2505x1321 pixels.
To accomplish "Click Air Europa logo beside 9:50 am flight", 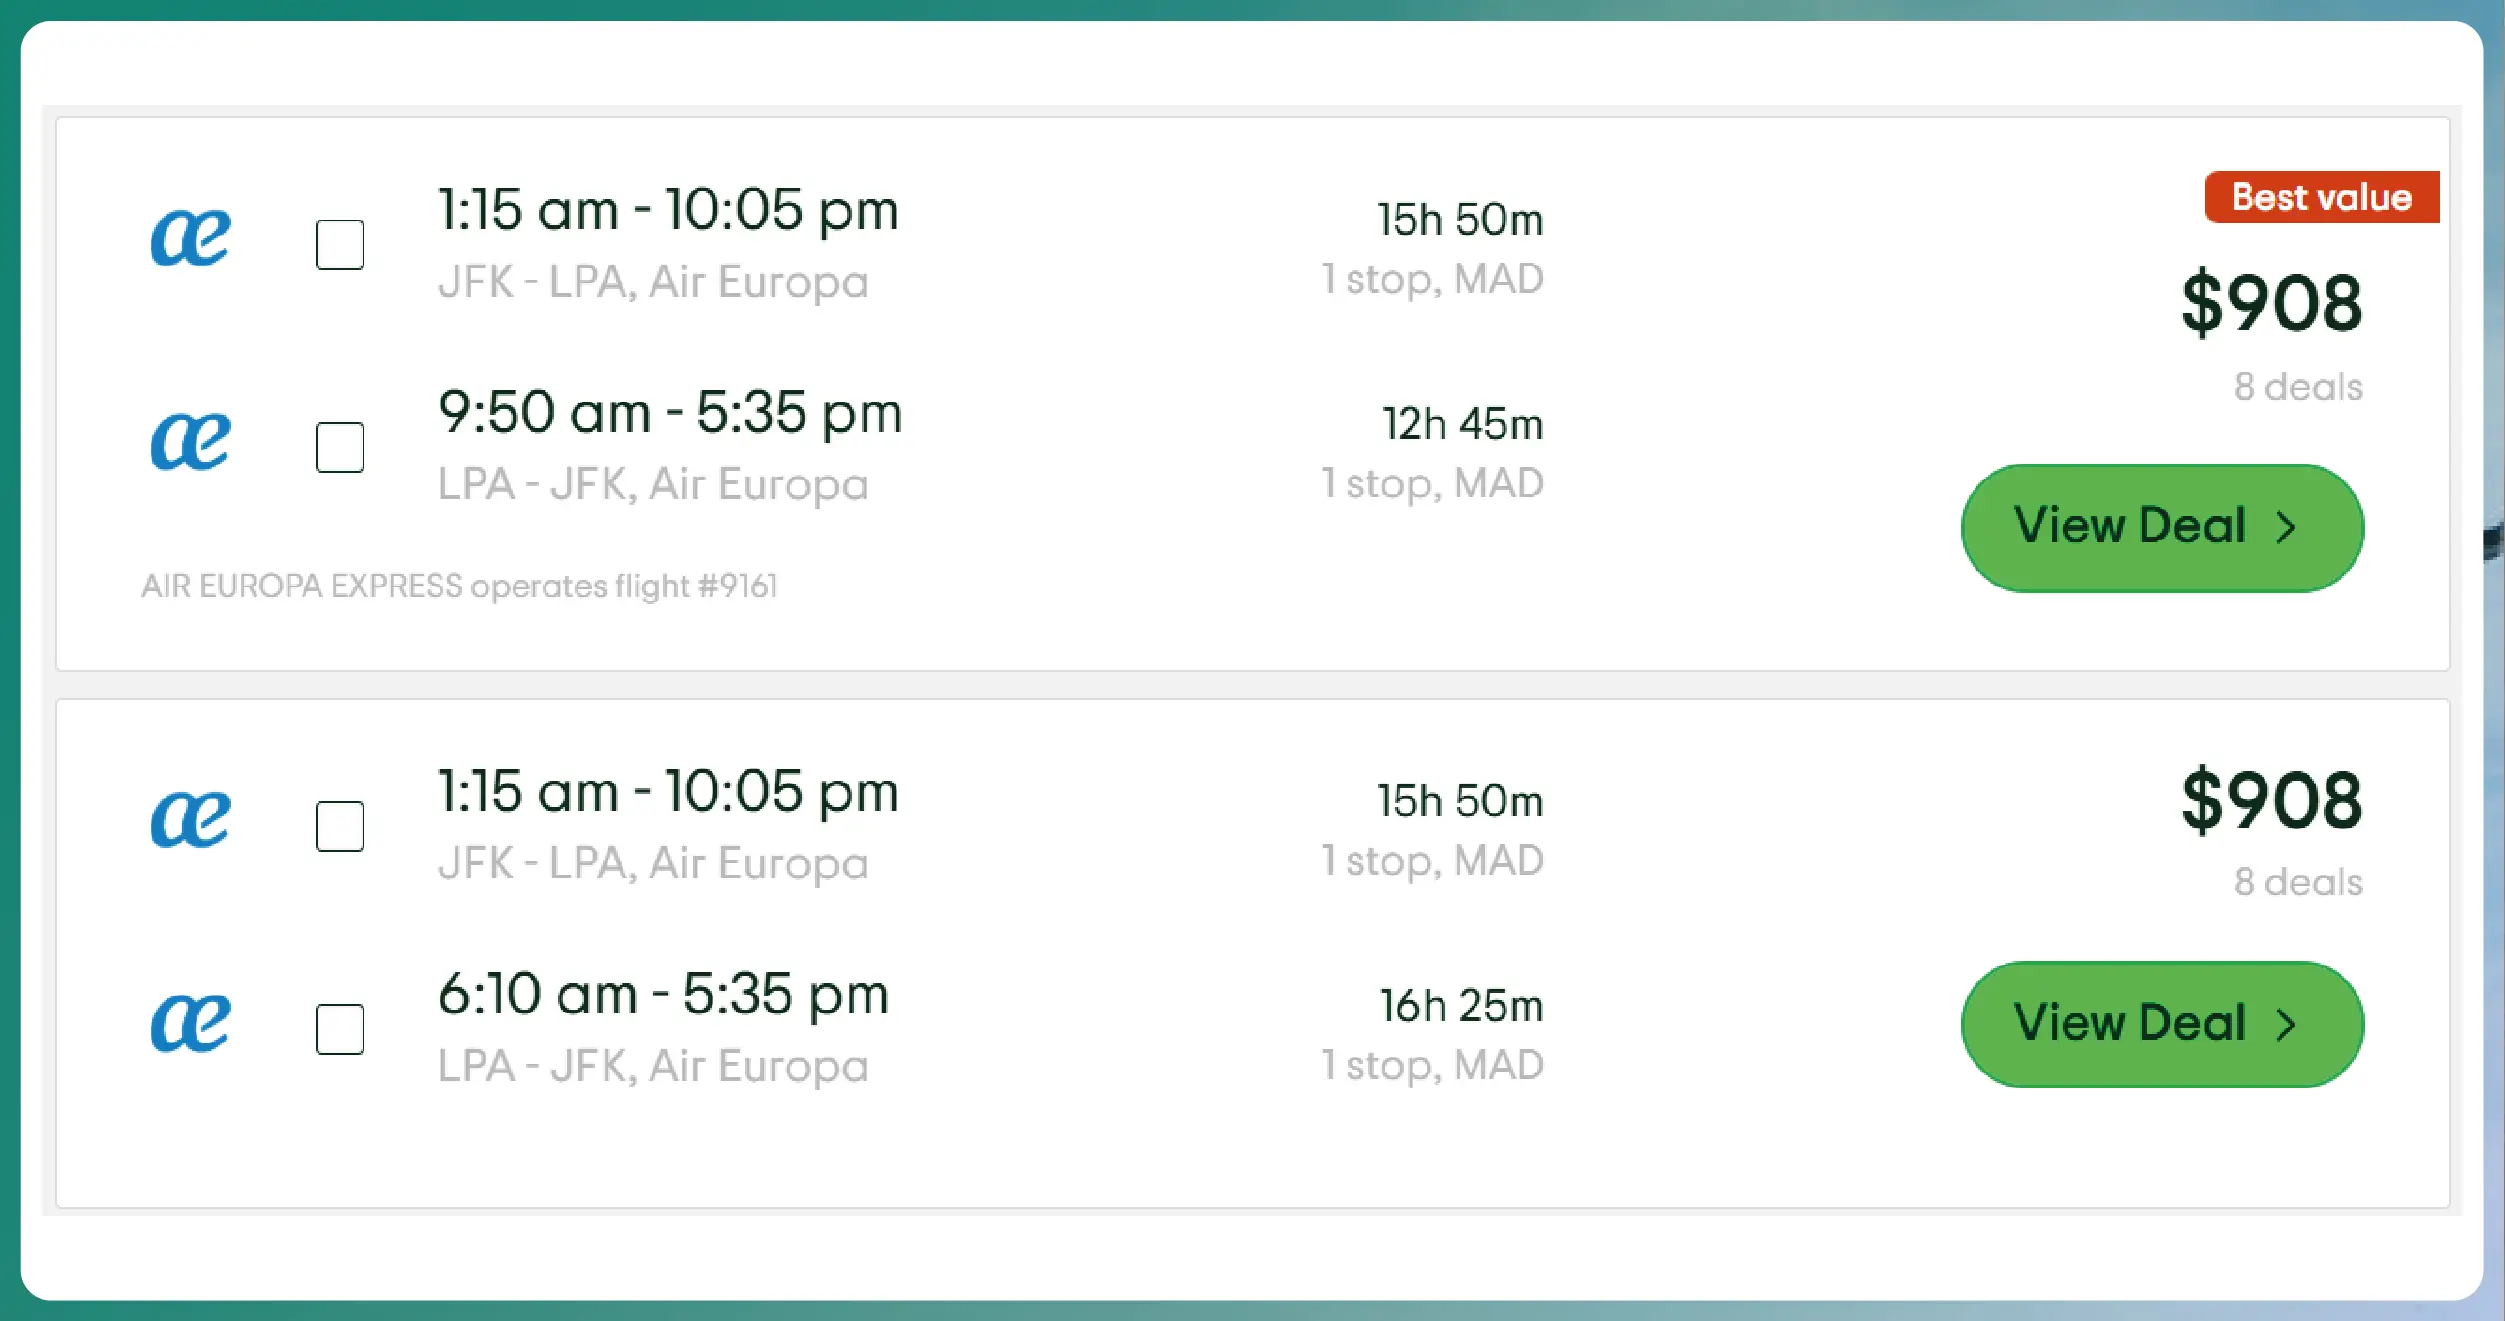I will click(190, 441).
